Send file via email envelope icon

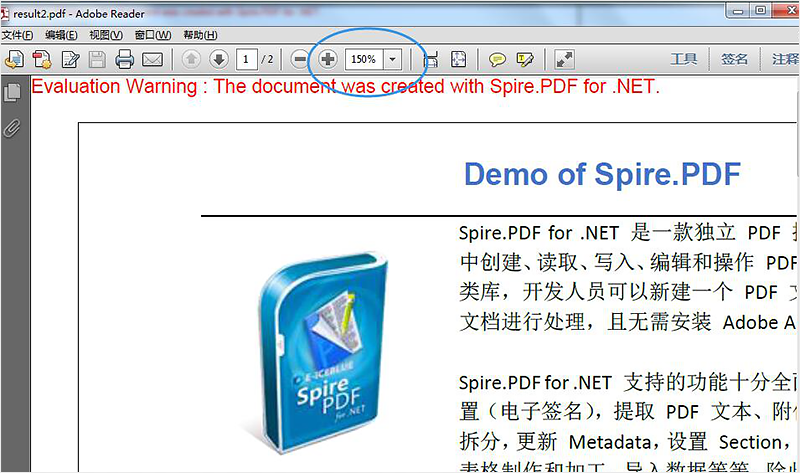153,60
